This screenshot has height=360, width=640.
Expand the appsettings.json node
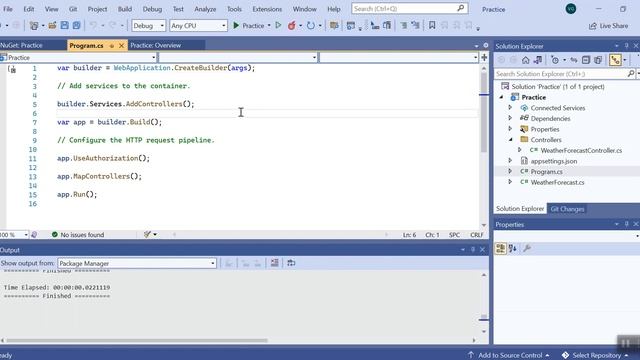(x=510, y=161)
